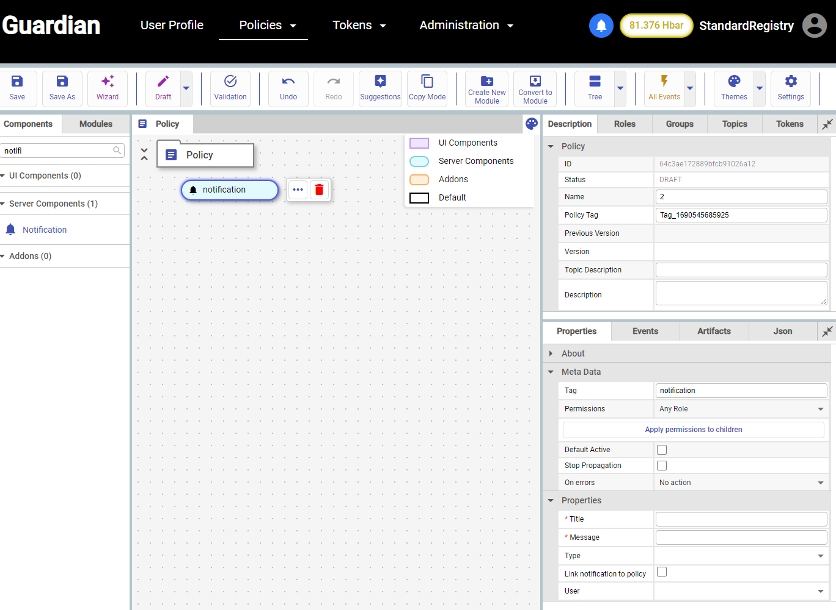Click Apply permissions to children

click(x=693, y=429)
